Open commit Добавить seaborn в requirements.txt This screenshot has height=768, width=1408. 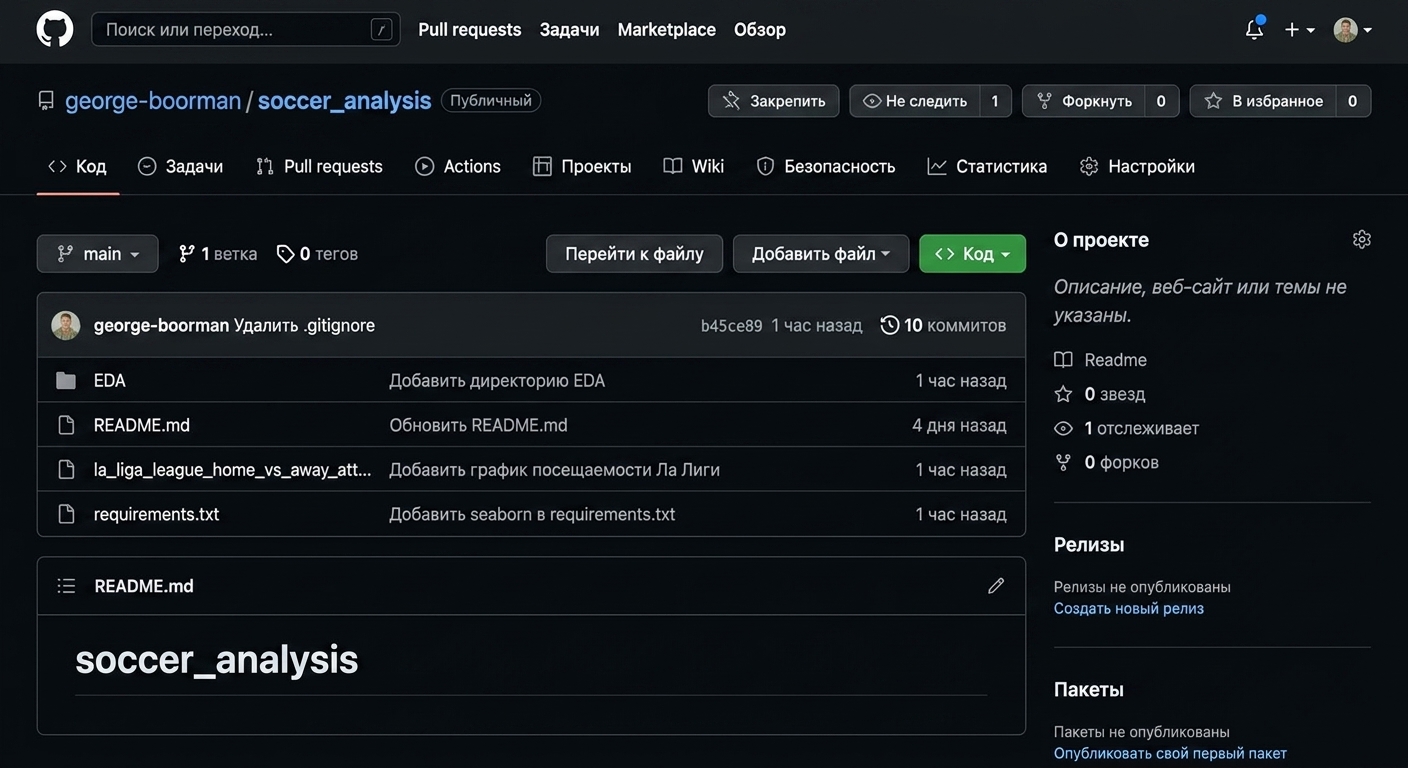point(532,514)
